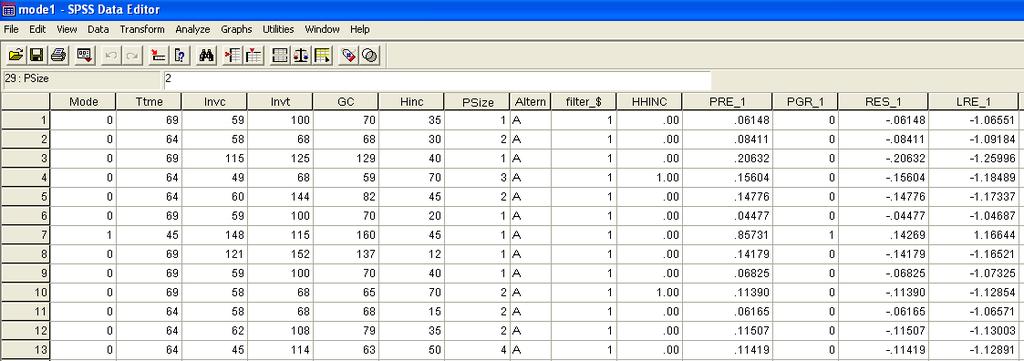Open the Data menu

[98, 29]
